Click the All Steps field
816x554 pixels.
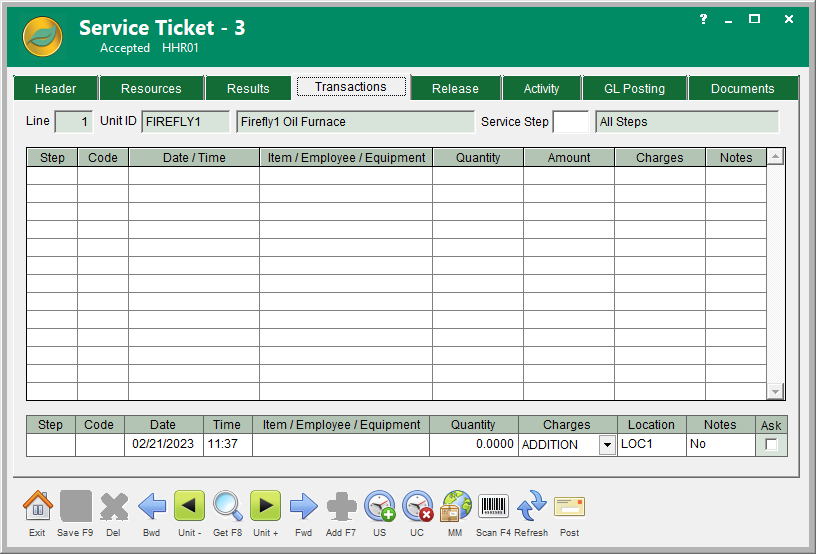tap(687, 122)
